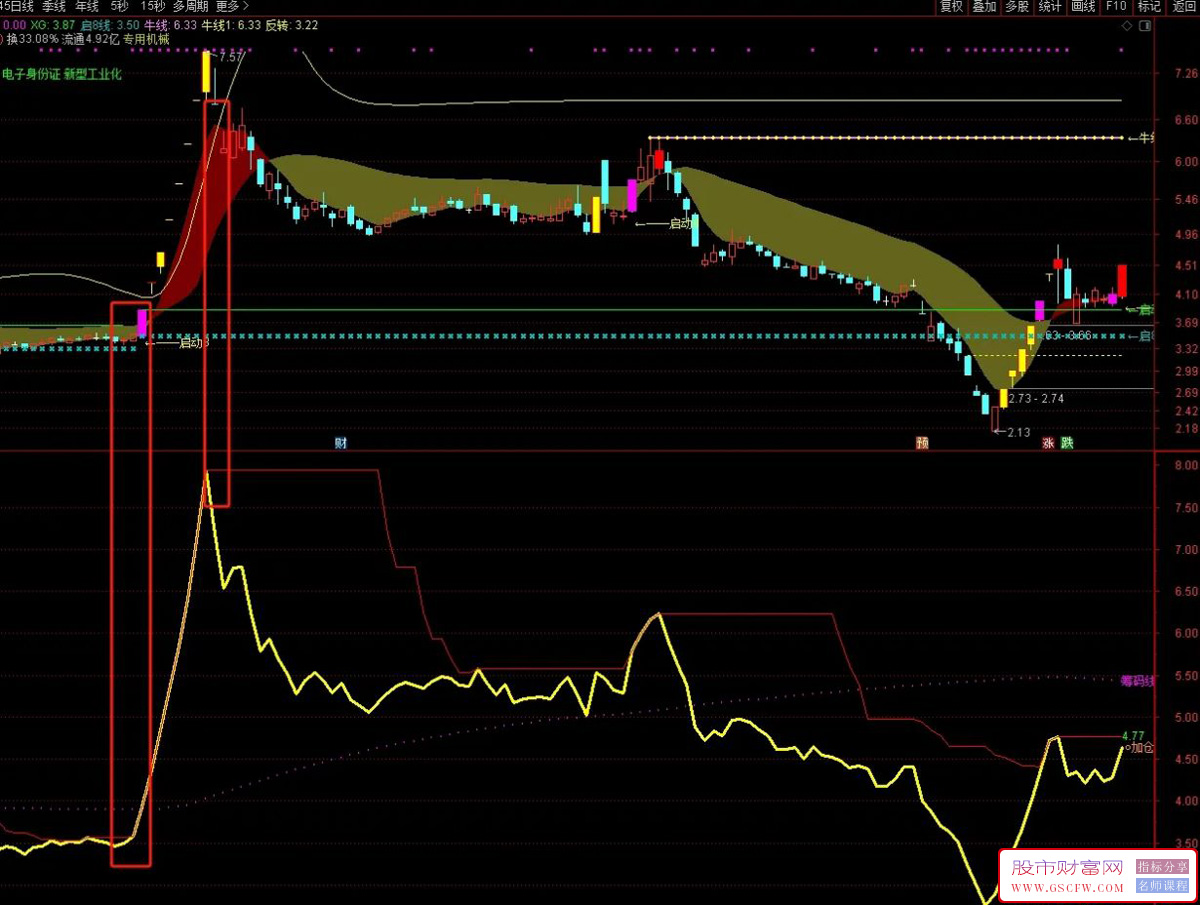This screenshot has width=1200, height=905.
Task: Click the XG: 3.87 indicator value
Action: coord(53,25)
